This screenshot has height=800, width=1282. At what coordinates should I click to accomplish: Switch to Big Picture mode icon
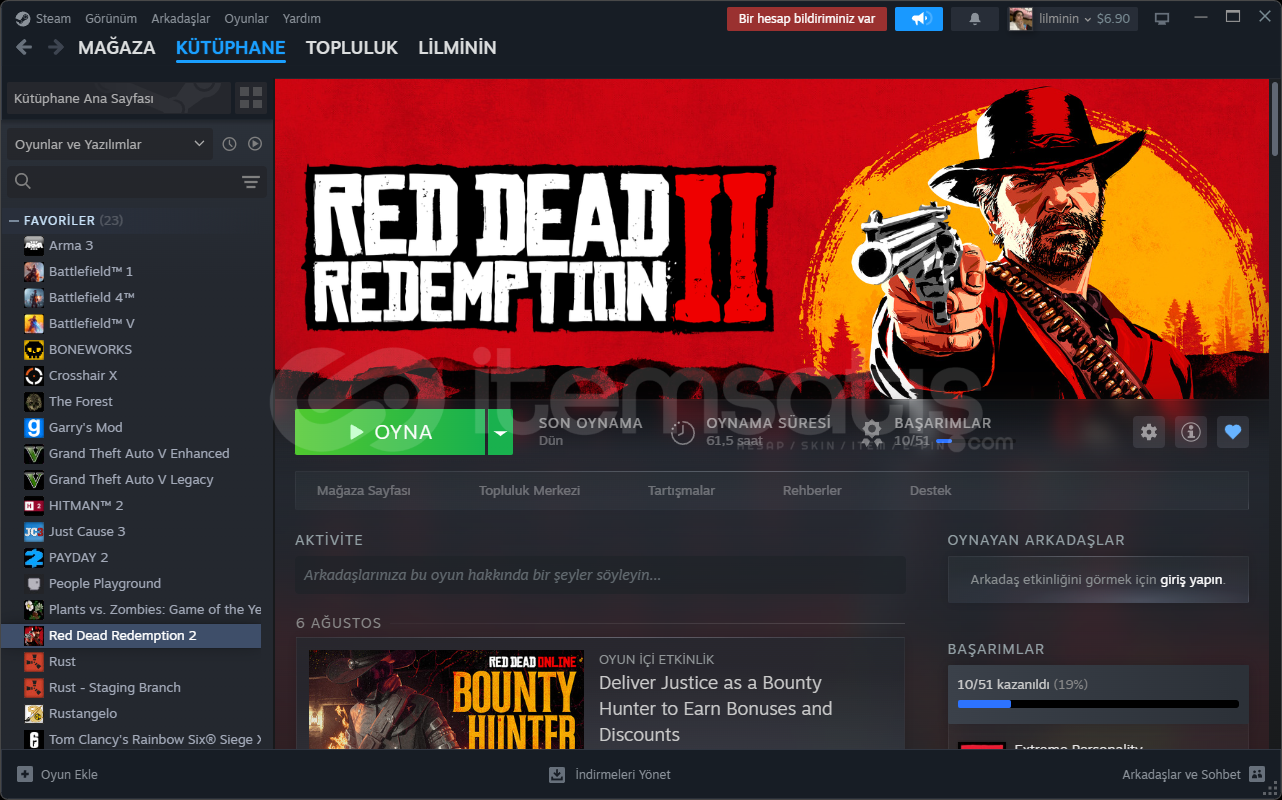point(1162,18)
